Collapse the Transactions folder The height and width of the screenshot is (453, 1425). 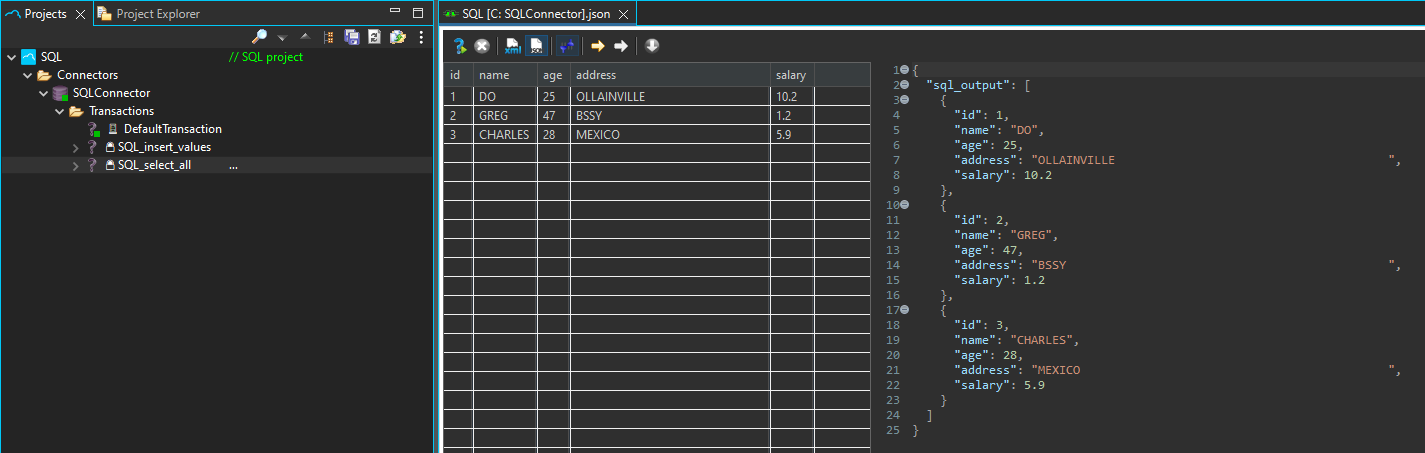click(x=59, y=111)
